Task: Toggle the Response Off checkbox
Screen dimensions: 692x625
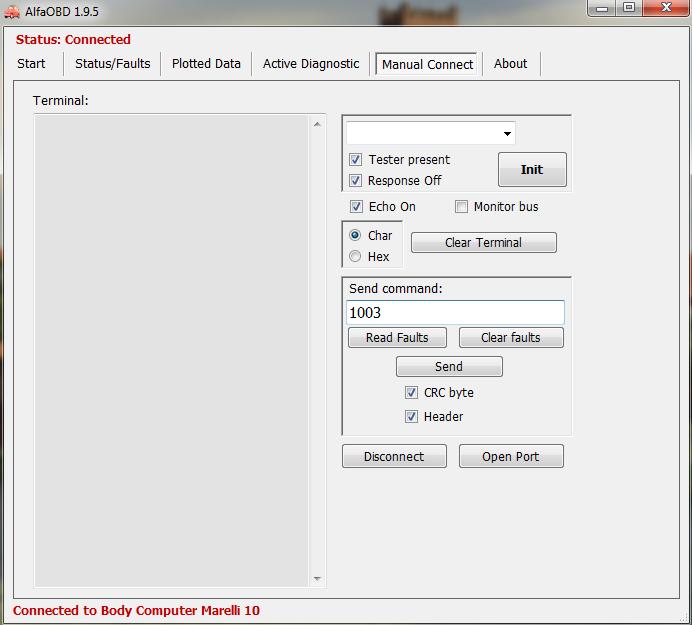Action: coord(355,180)
